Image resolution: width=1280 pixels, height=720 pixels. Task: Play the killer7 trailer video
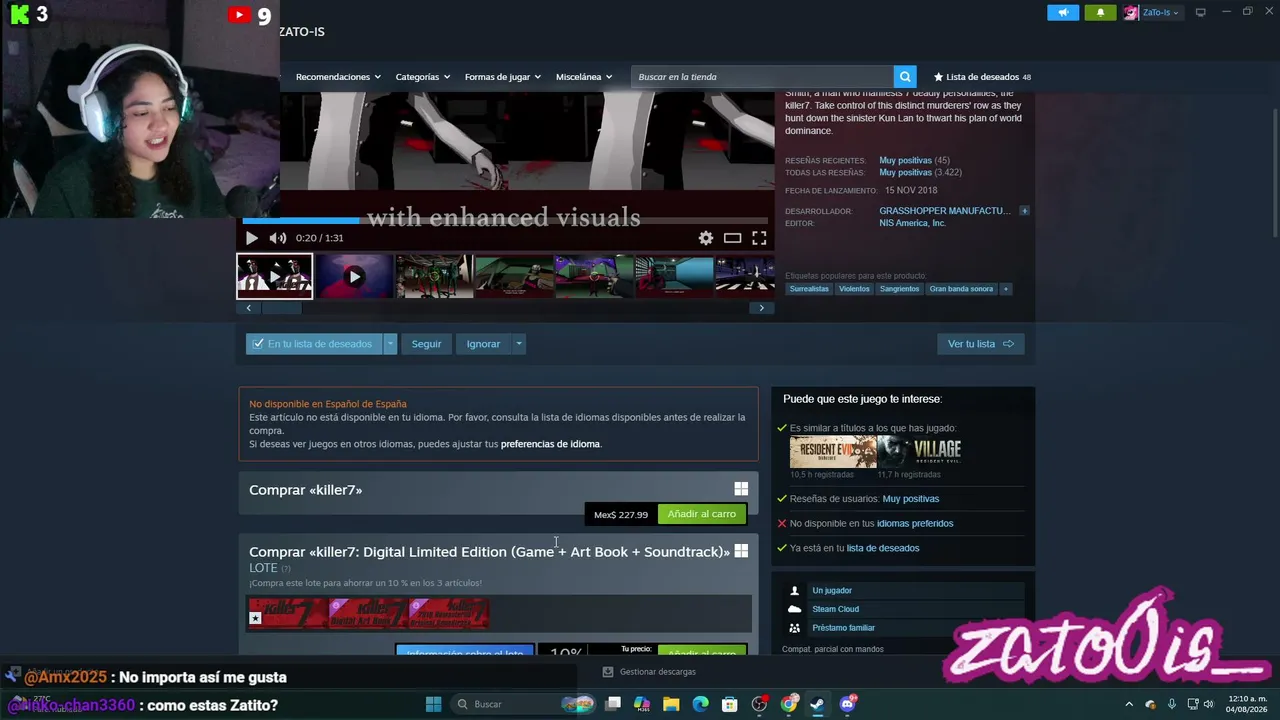coord(251,238)
